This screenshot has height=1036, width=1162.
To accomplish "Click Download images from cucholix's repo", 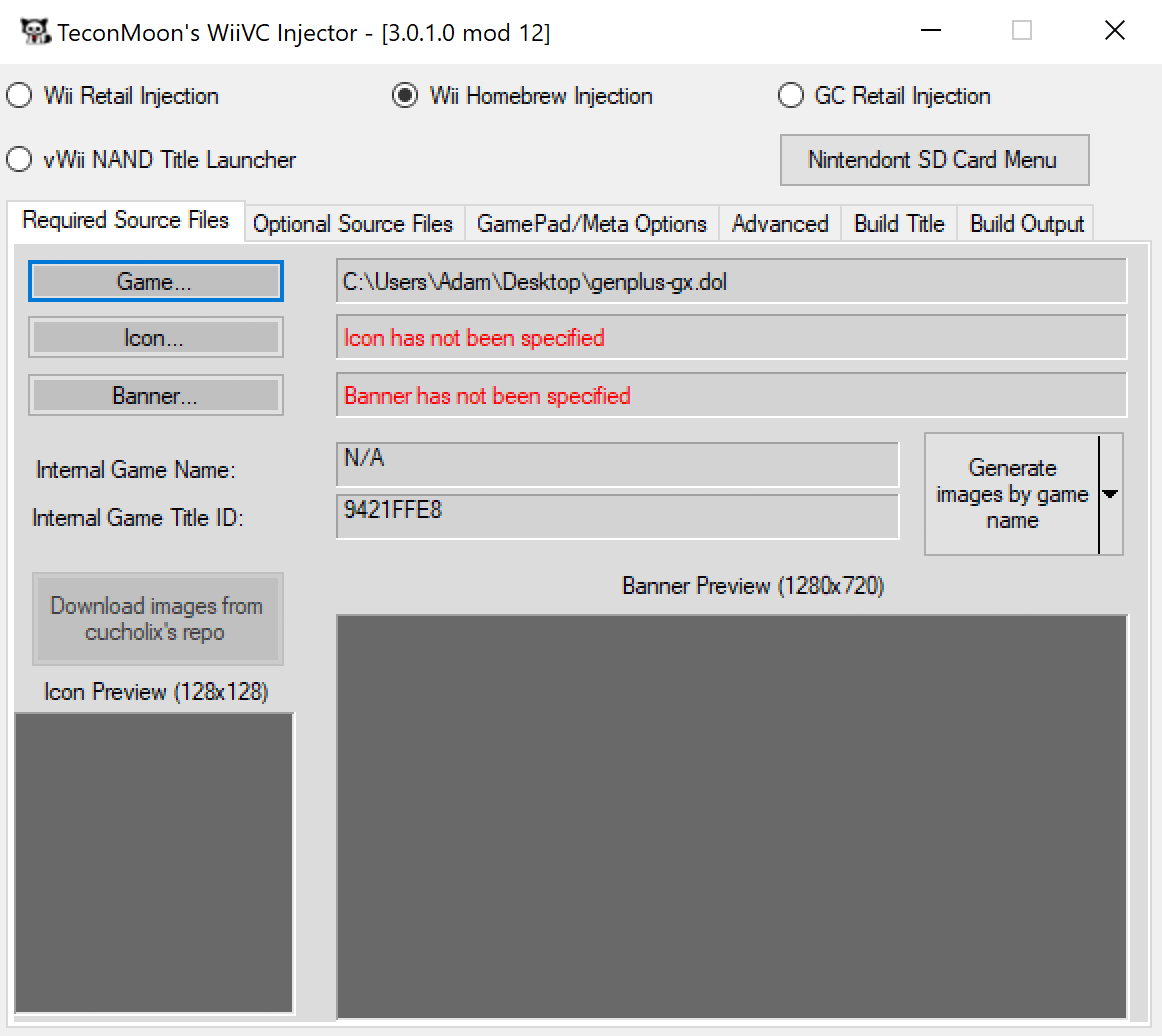I will pos(156,619).
